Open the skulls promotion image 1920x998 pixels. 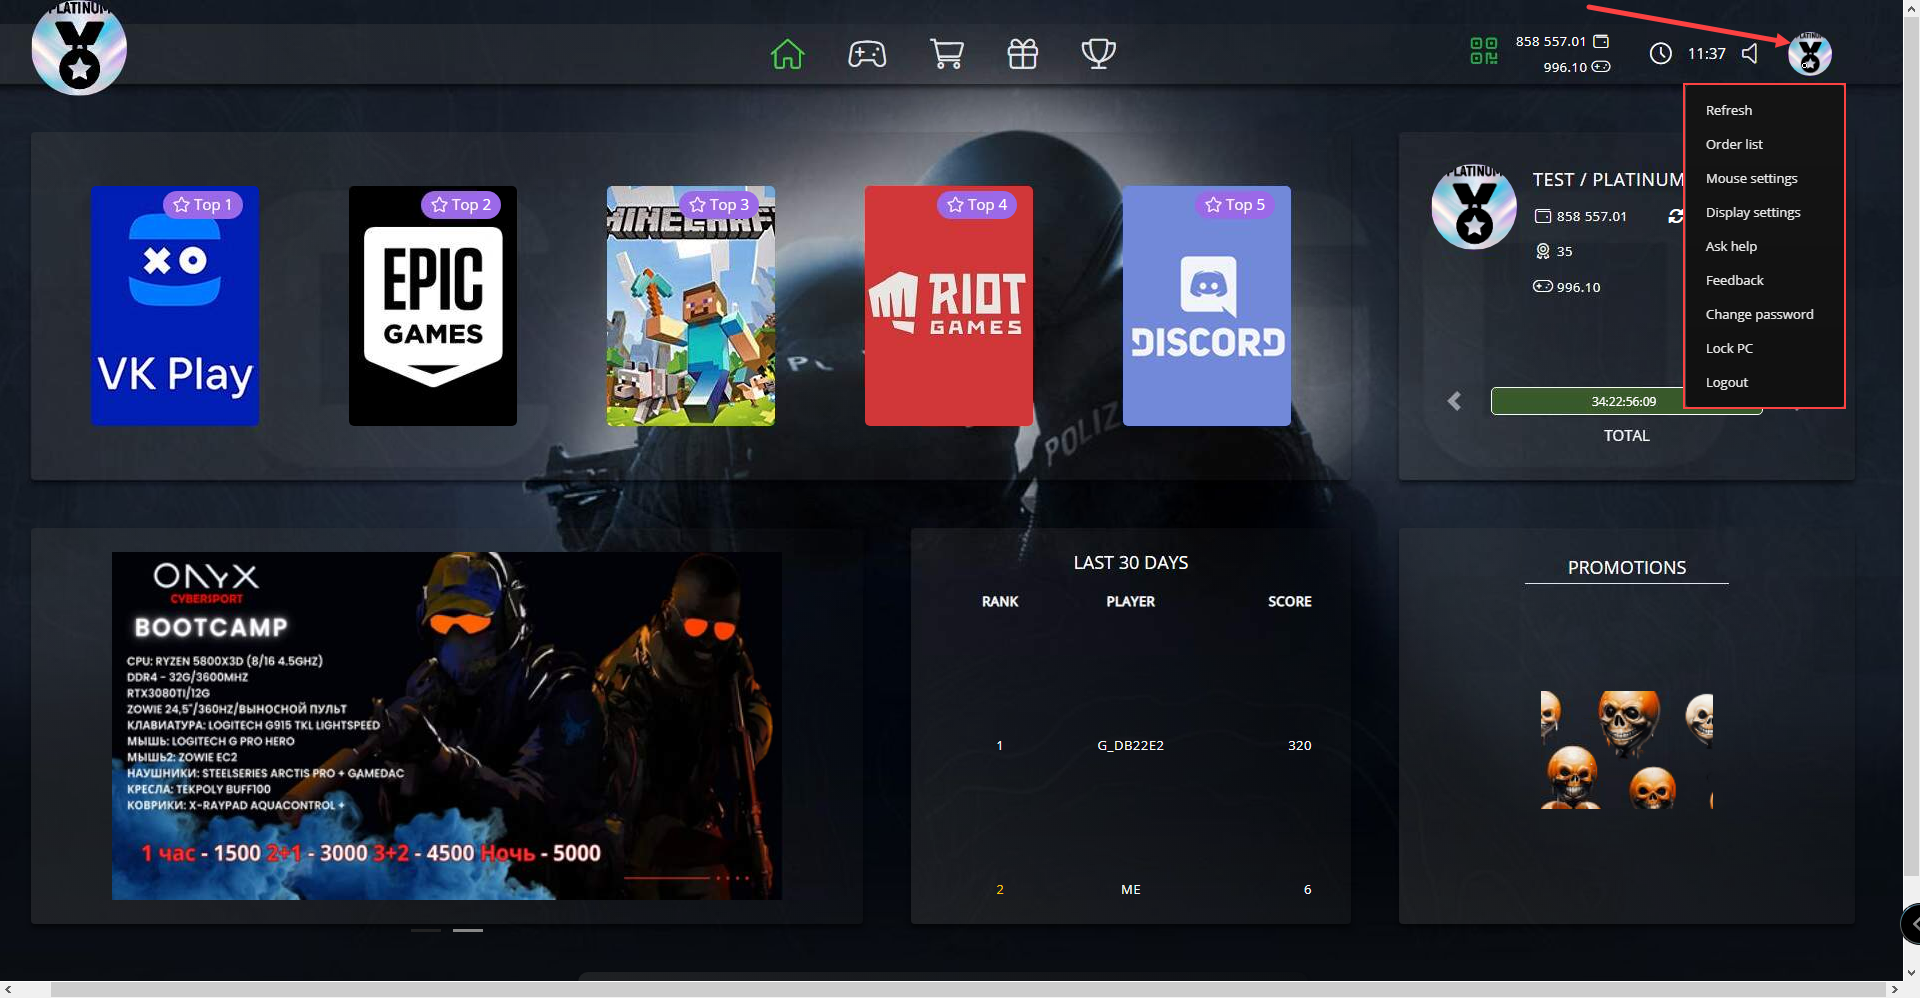click(x=1627, y=749)
